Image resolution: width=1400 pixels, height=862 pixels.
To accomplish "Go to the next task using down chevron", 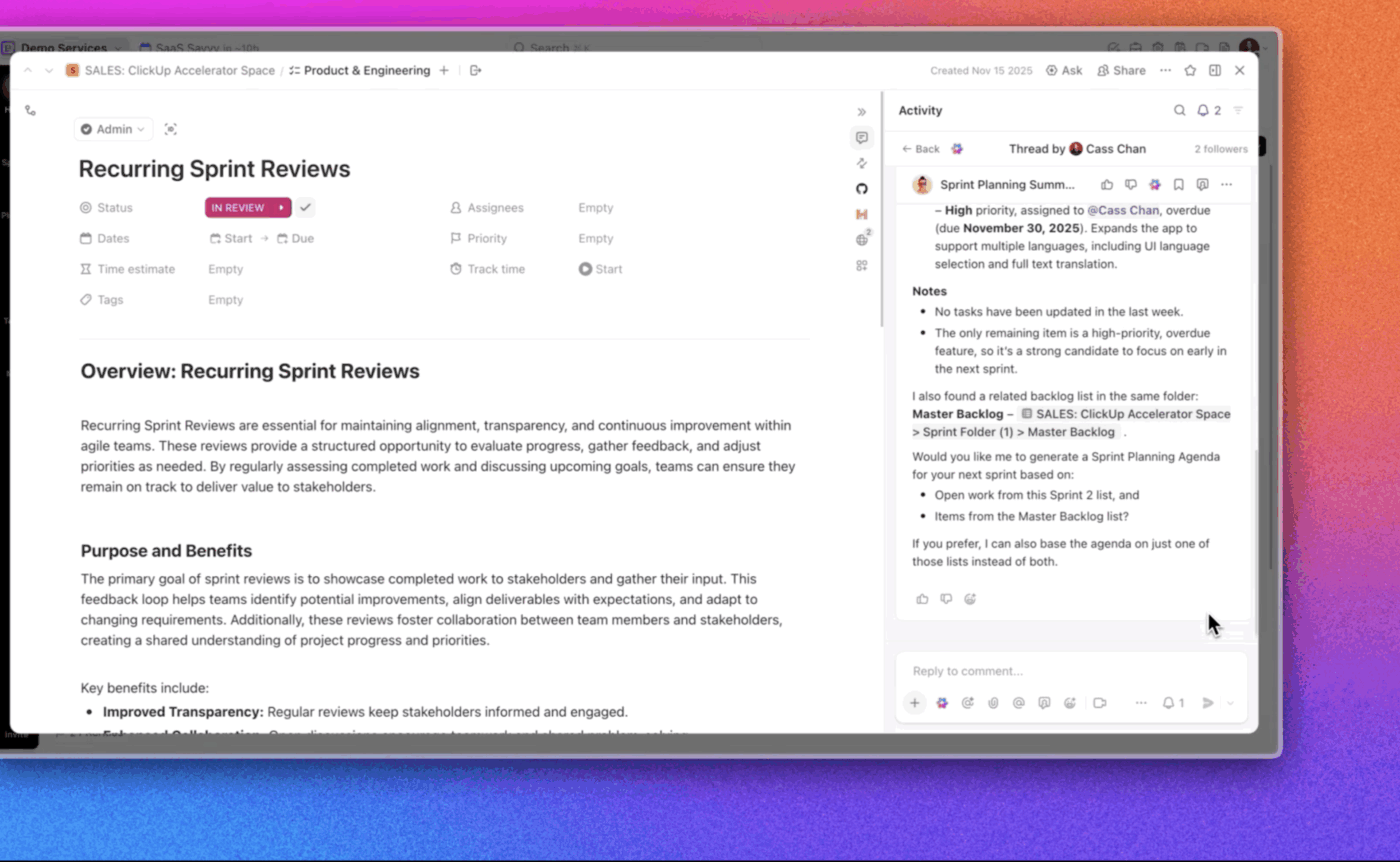I will pos(49,71).
